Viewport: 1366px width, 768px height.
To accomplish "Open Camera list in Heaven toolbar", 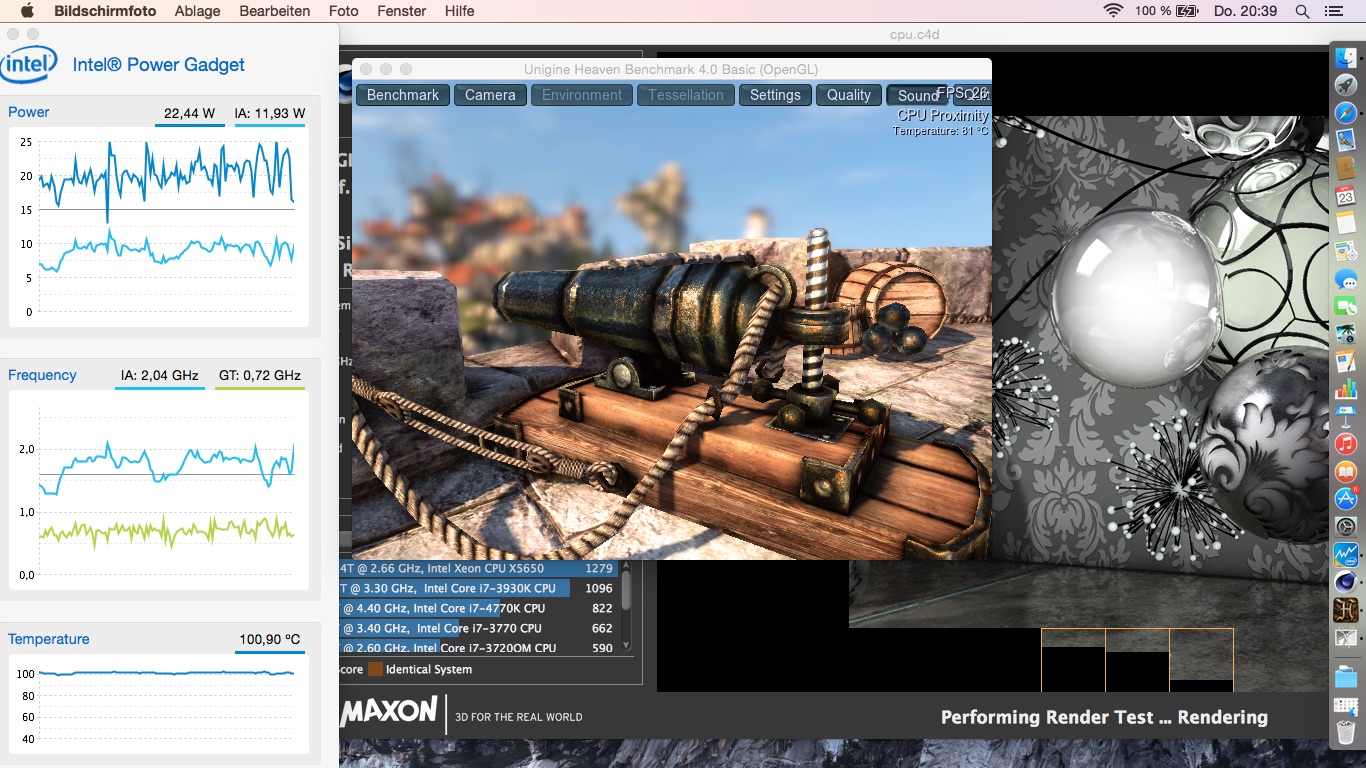I will (490, 95).
